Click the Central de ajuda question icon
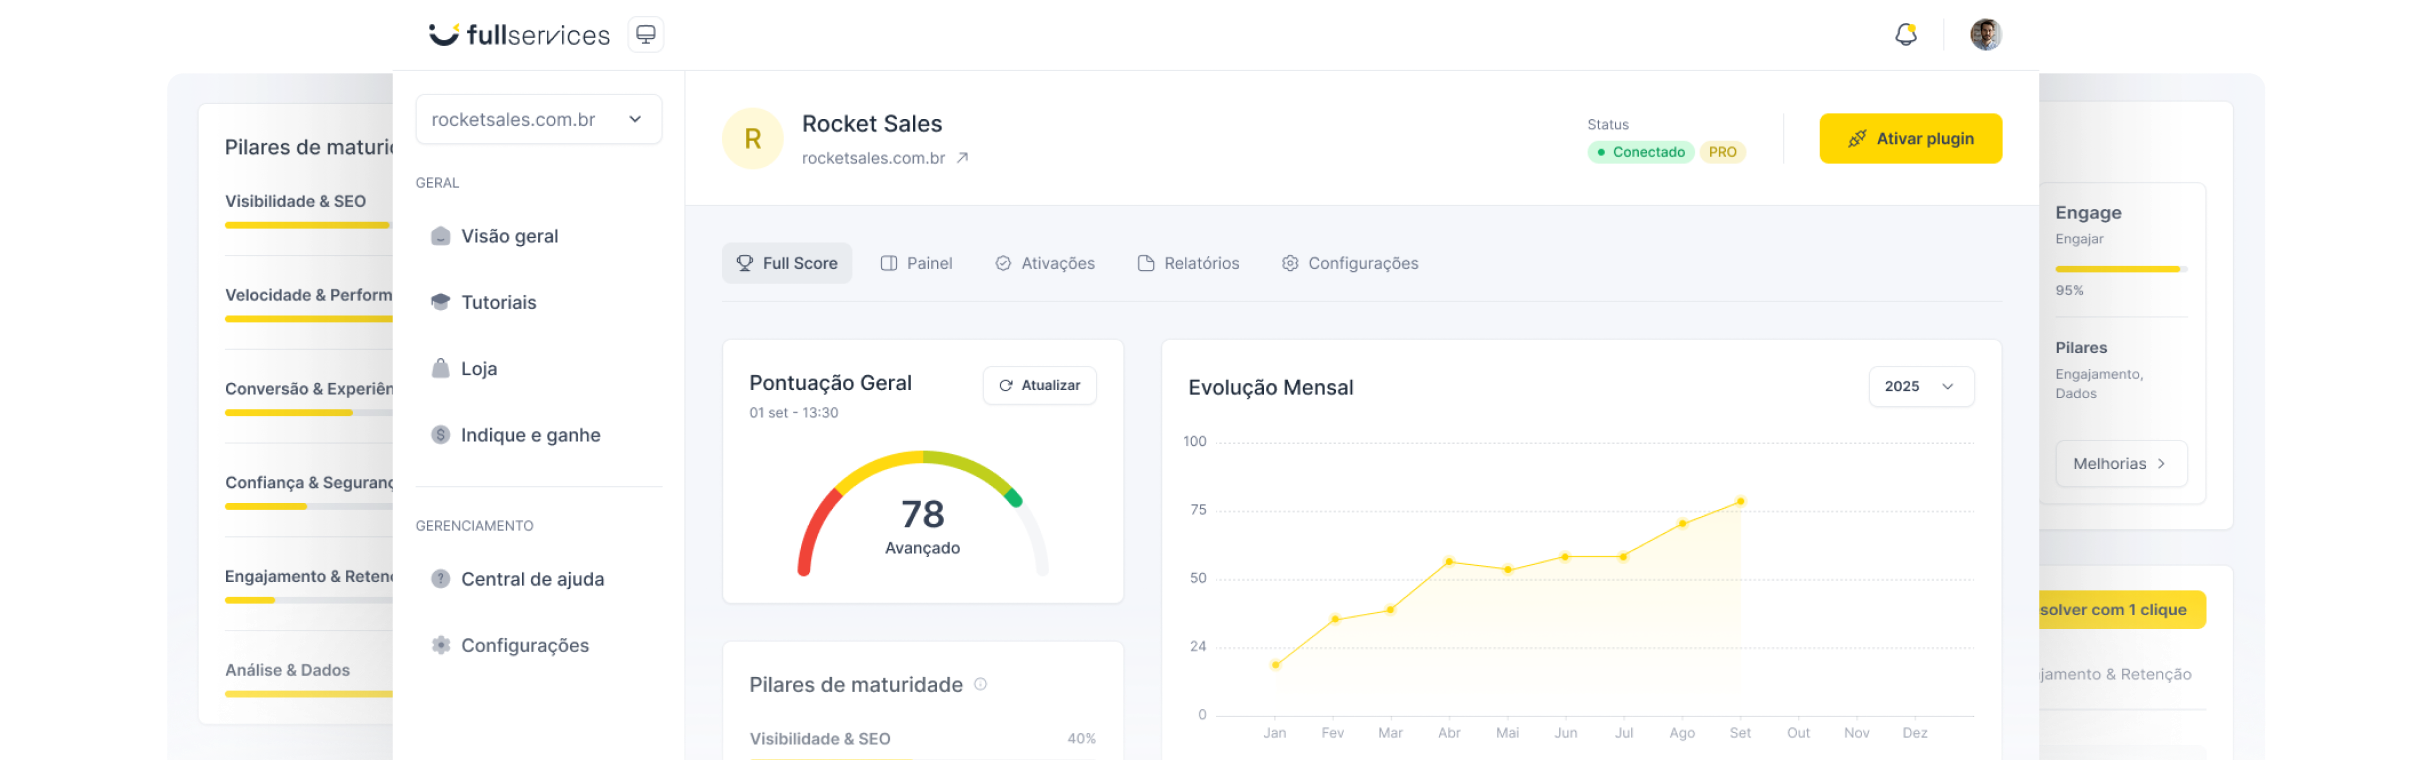The height and width of the screenshot is (760, 2432). [440, 579]
